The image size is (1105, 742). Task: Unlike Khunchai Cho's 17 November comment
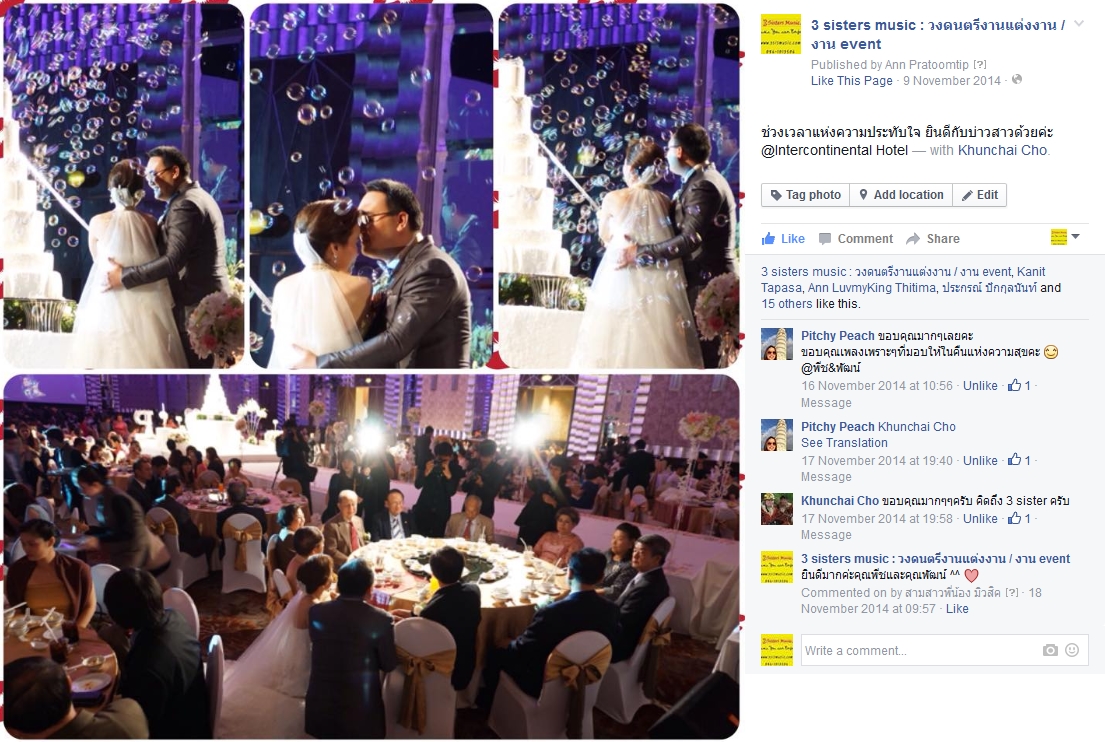(x=980, y=519)
